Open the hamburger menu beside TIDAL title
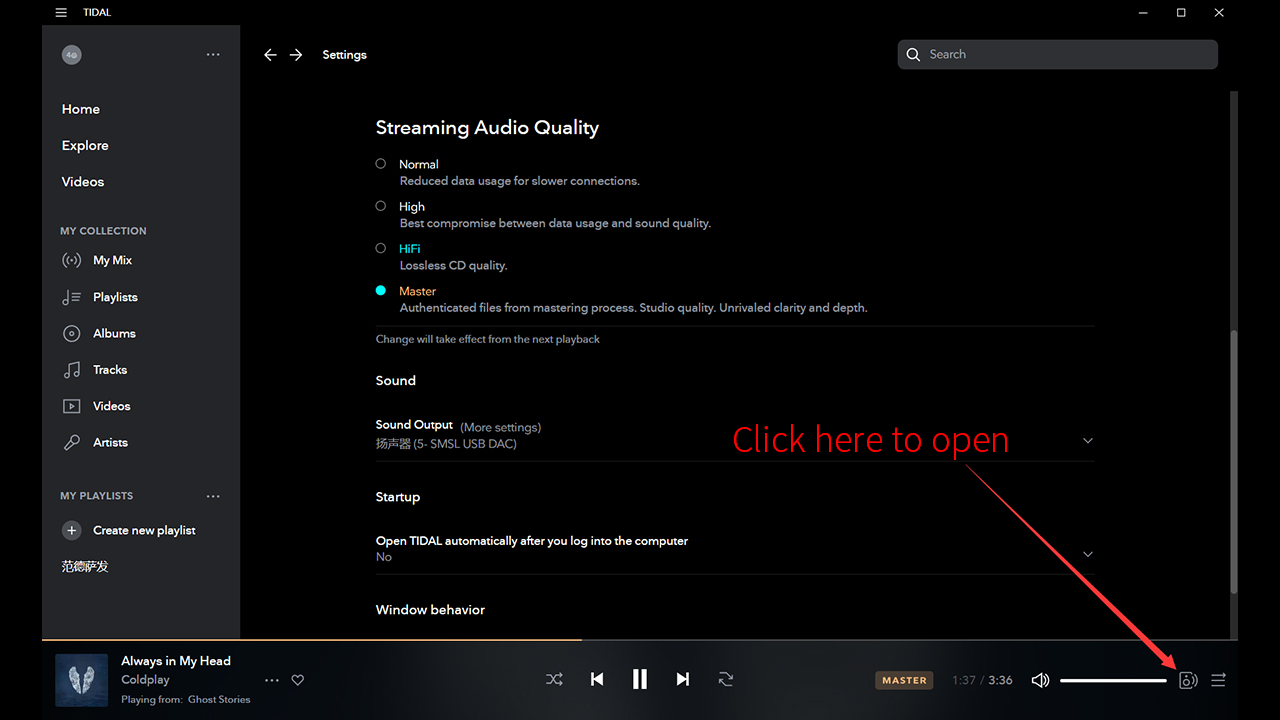The height and width of the screenshot is (720, 1280). [x=61, y=13]
